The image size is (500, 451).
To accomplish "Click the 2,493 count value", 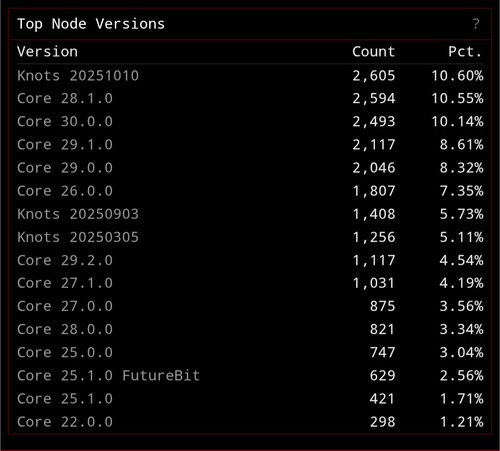I will 374,122.
